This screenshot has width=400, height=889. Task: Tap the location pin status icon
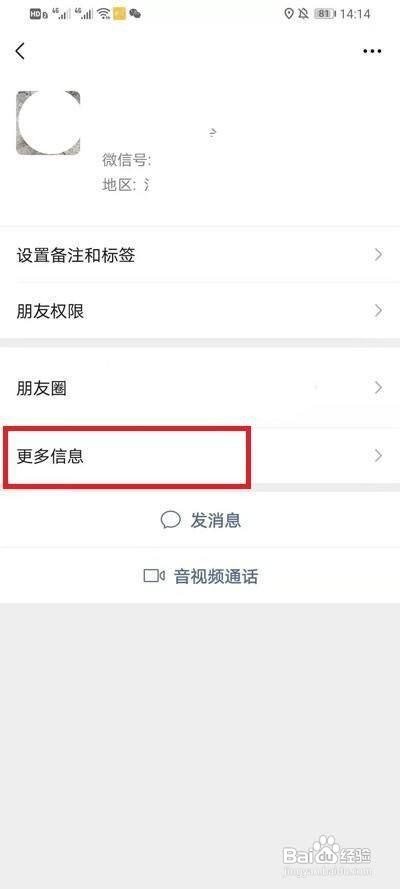pyautogui.click(x=289, y=14)
